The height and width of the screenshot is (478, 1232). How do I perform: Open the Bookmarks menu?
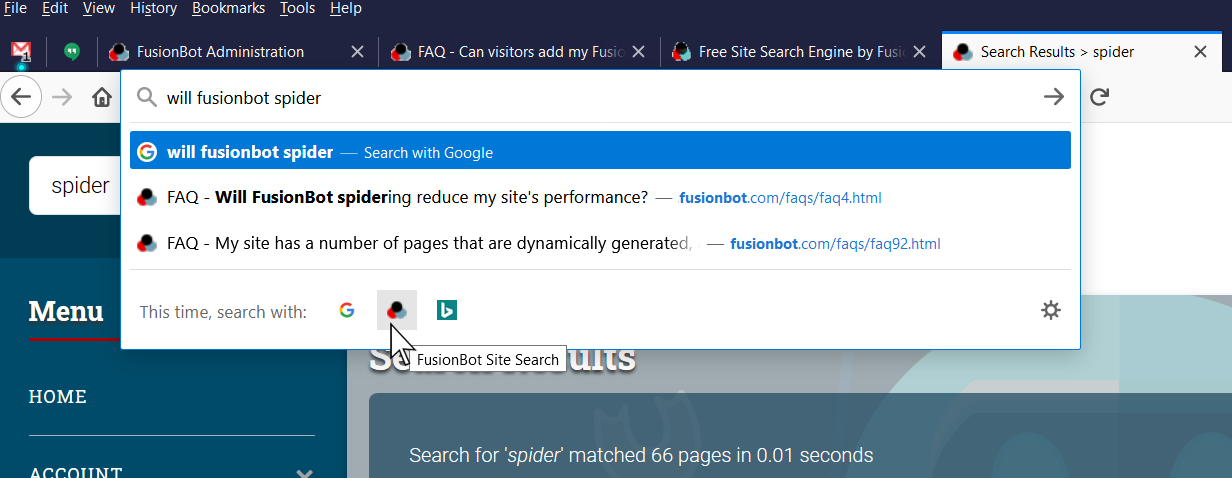click(x=229, y=8)
